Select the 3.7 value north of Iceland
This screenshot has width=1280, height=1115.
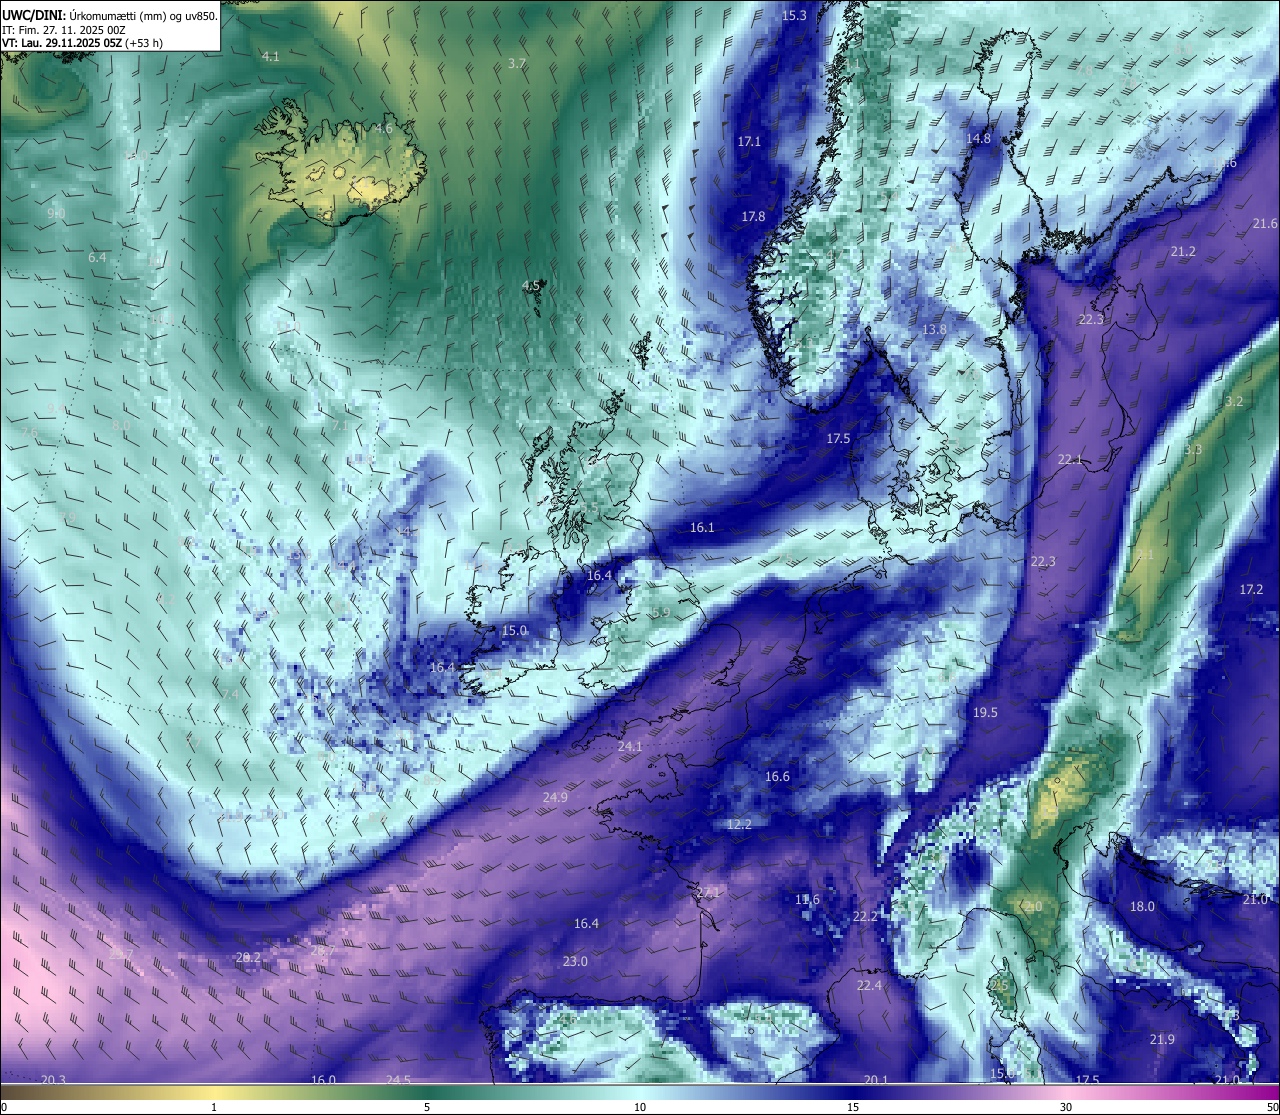tap(516, 63)
